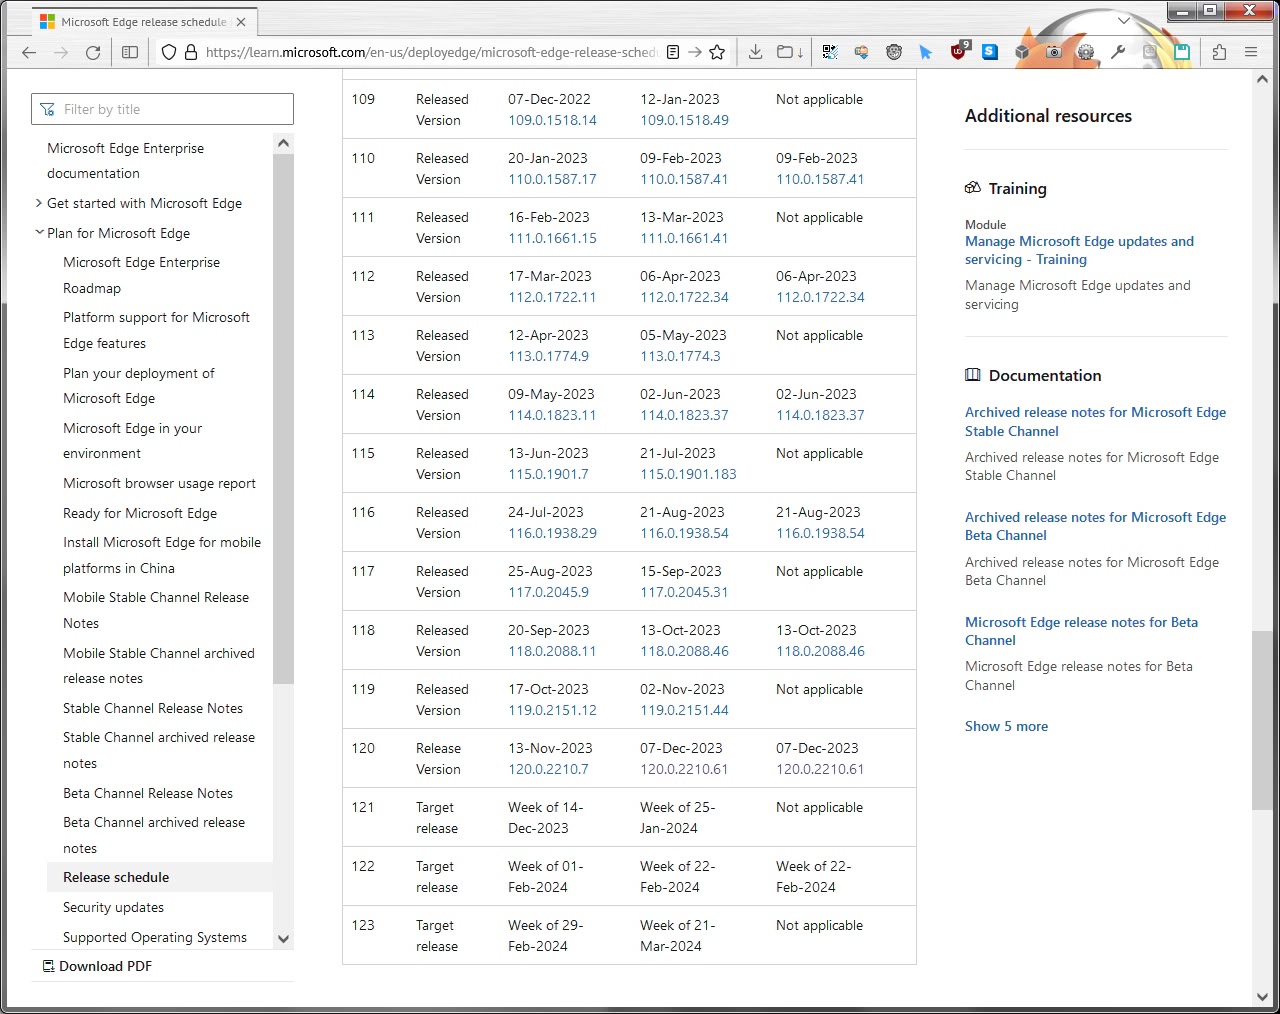
Task: Click page scrollbar down arrow
Action: tap(1262, 996)
